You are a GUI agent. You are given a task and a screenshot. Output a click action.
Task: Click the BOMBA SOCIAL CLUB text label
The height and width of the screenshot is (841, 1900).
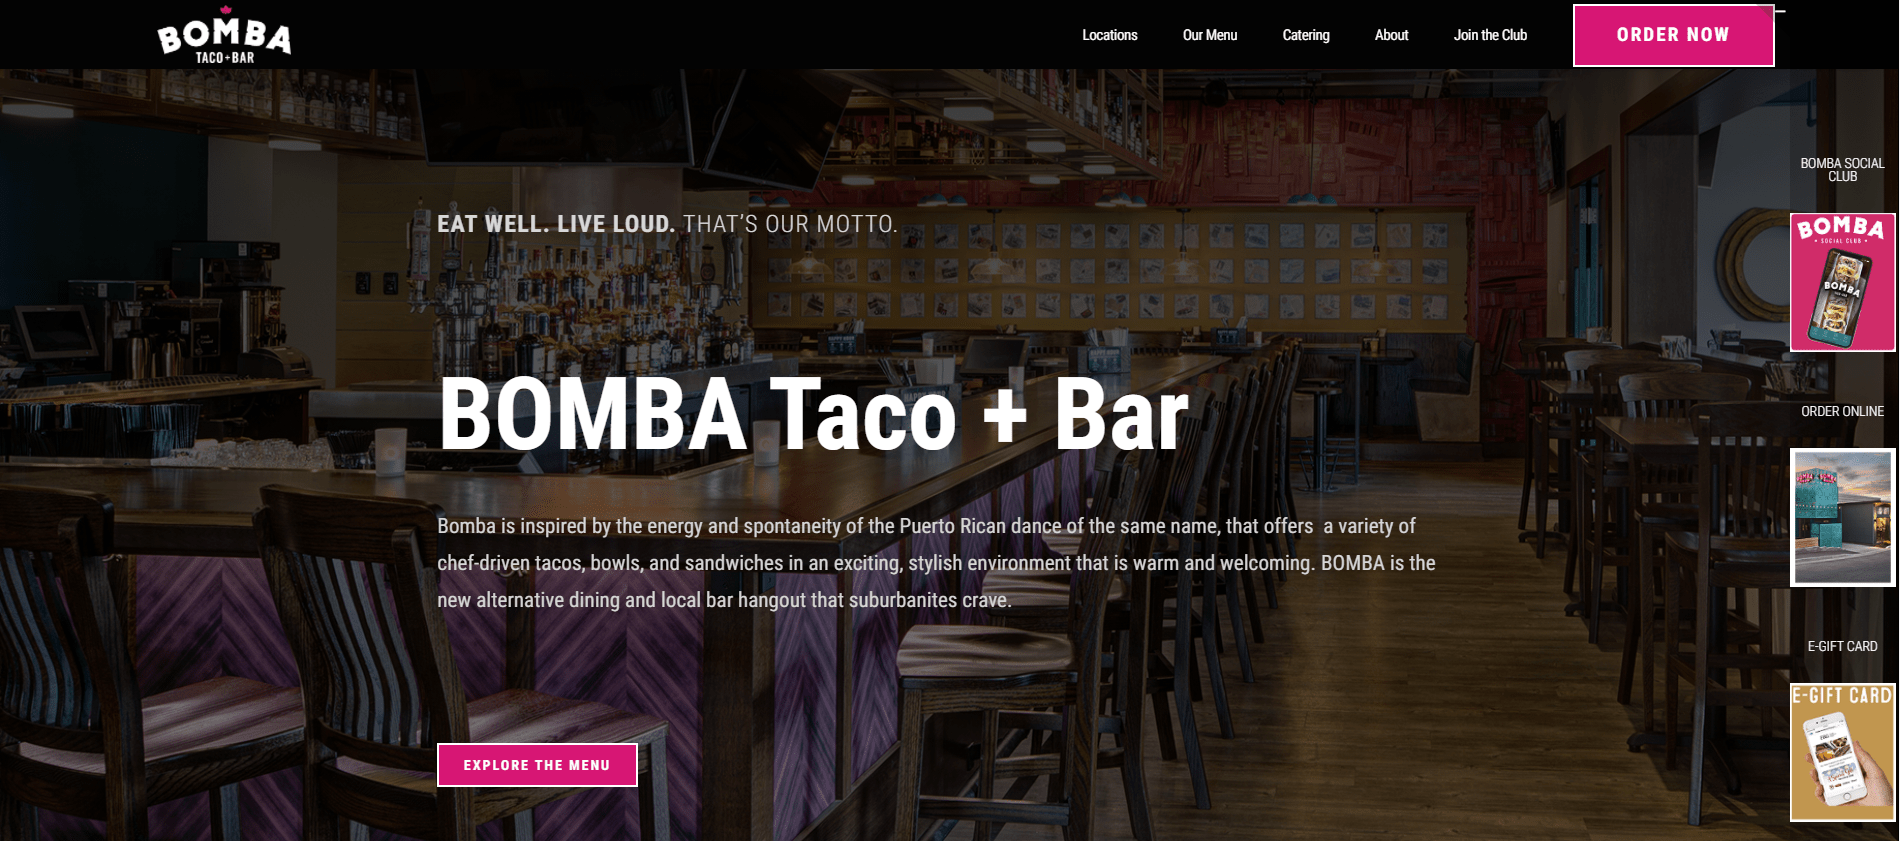point(1842,170)
